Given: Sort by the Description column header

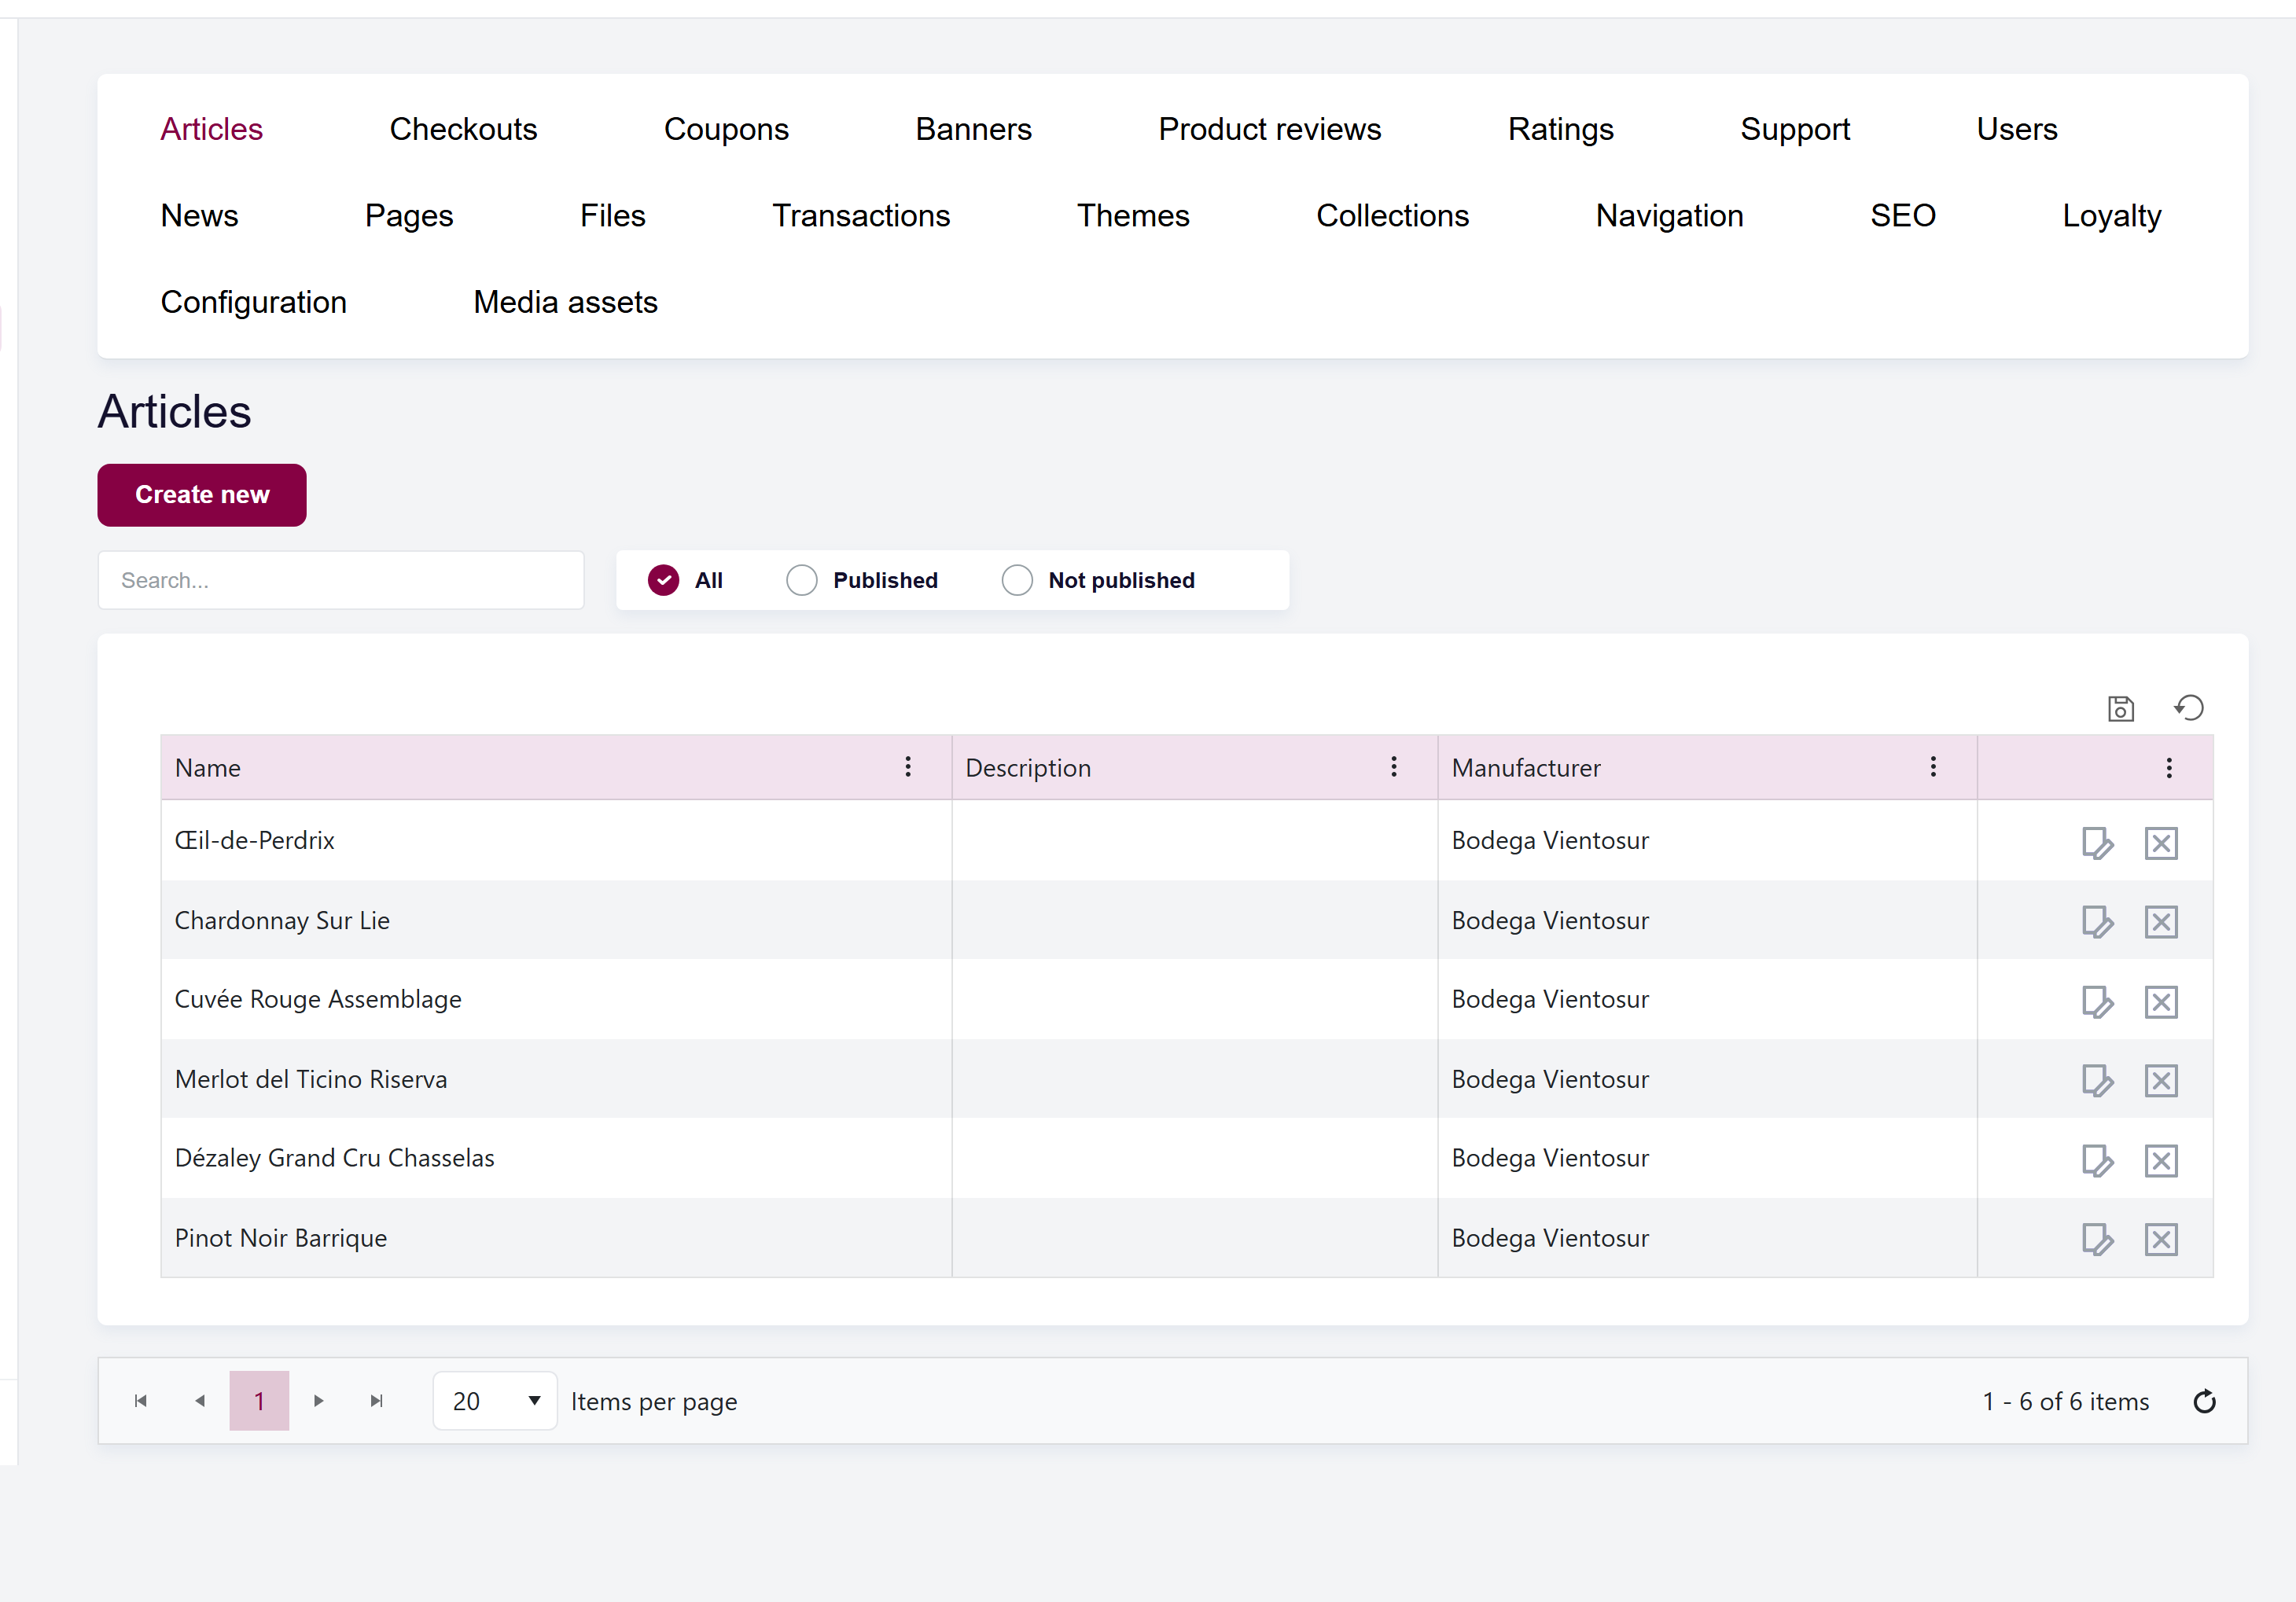Looking at the screenshot, I should coord(1028,768).
